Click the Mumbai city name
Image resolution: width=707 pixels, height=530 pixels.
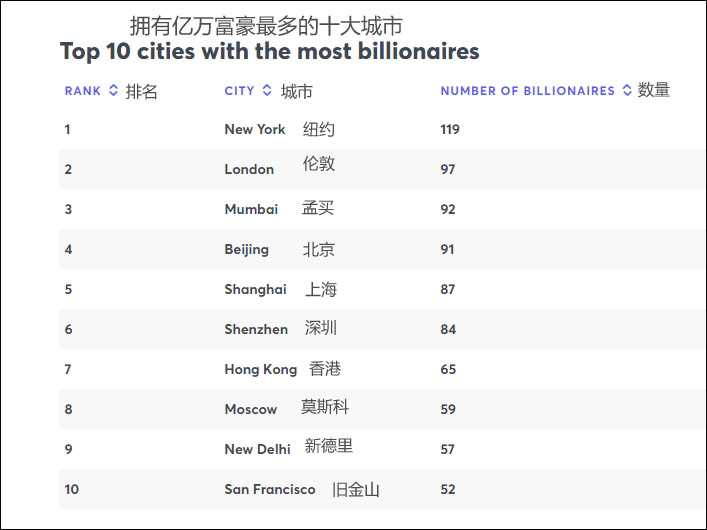tap(251, 209)
